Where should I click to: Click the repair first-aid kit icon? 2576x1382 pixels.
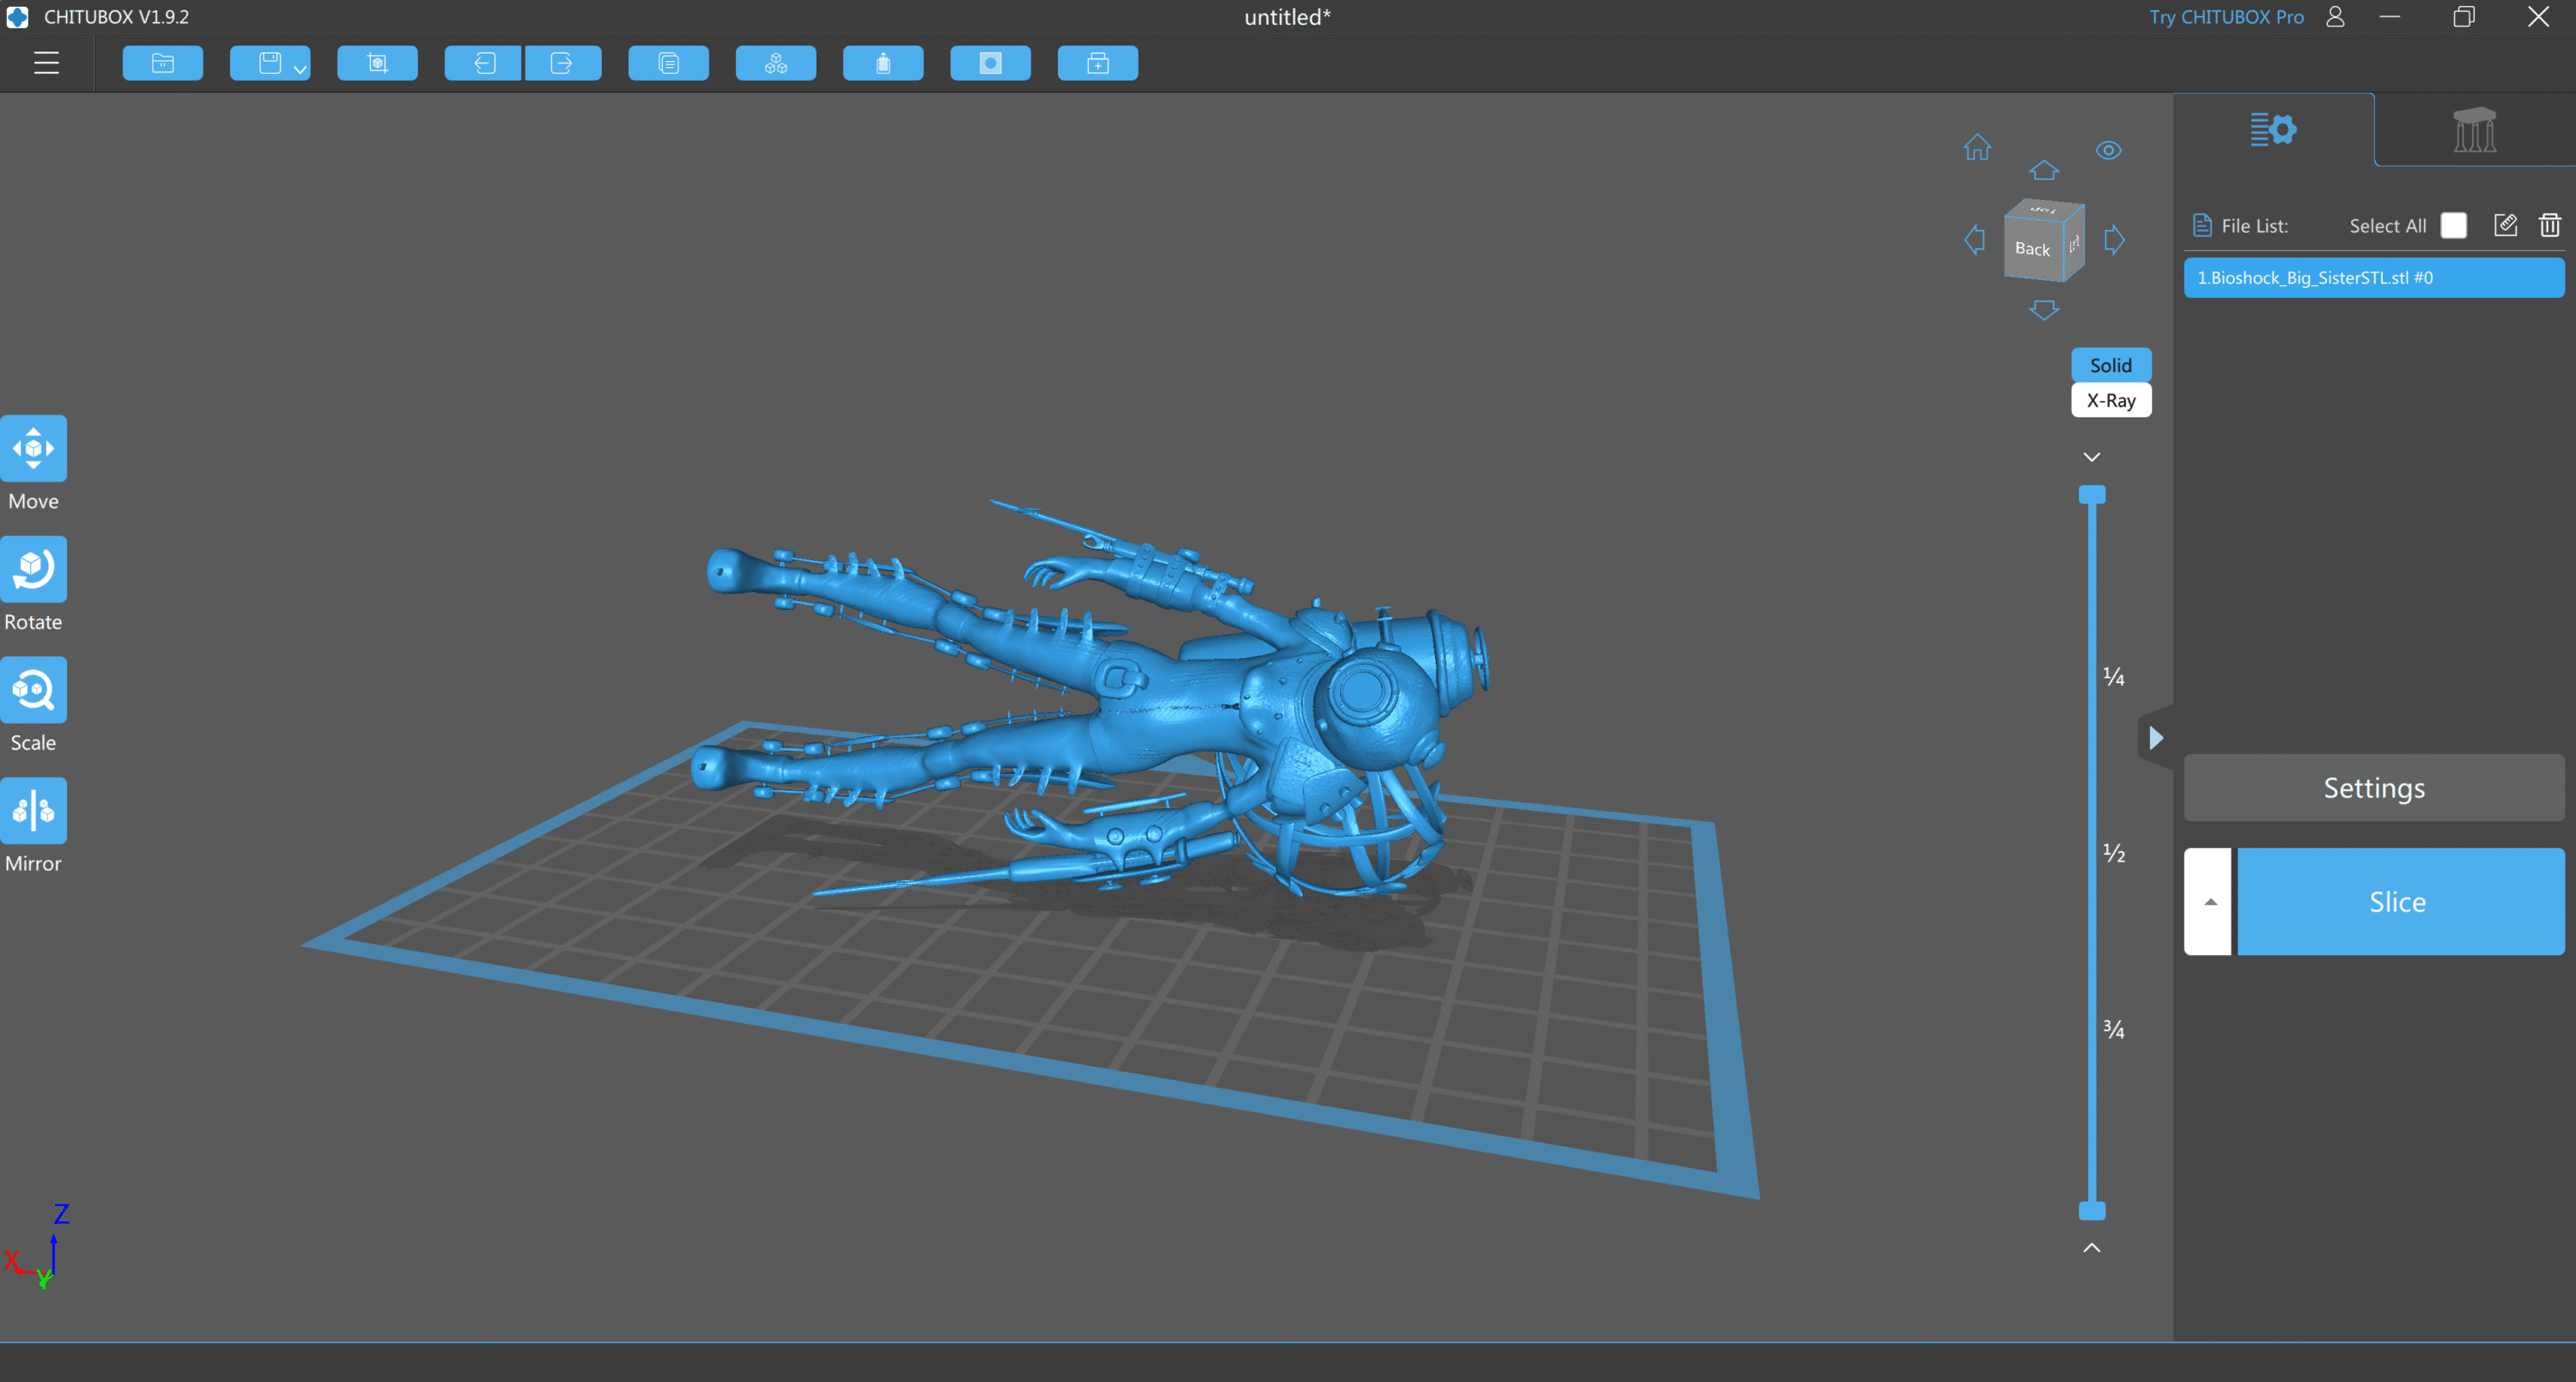coord(1097,63)
